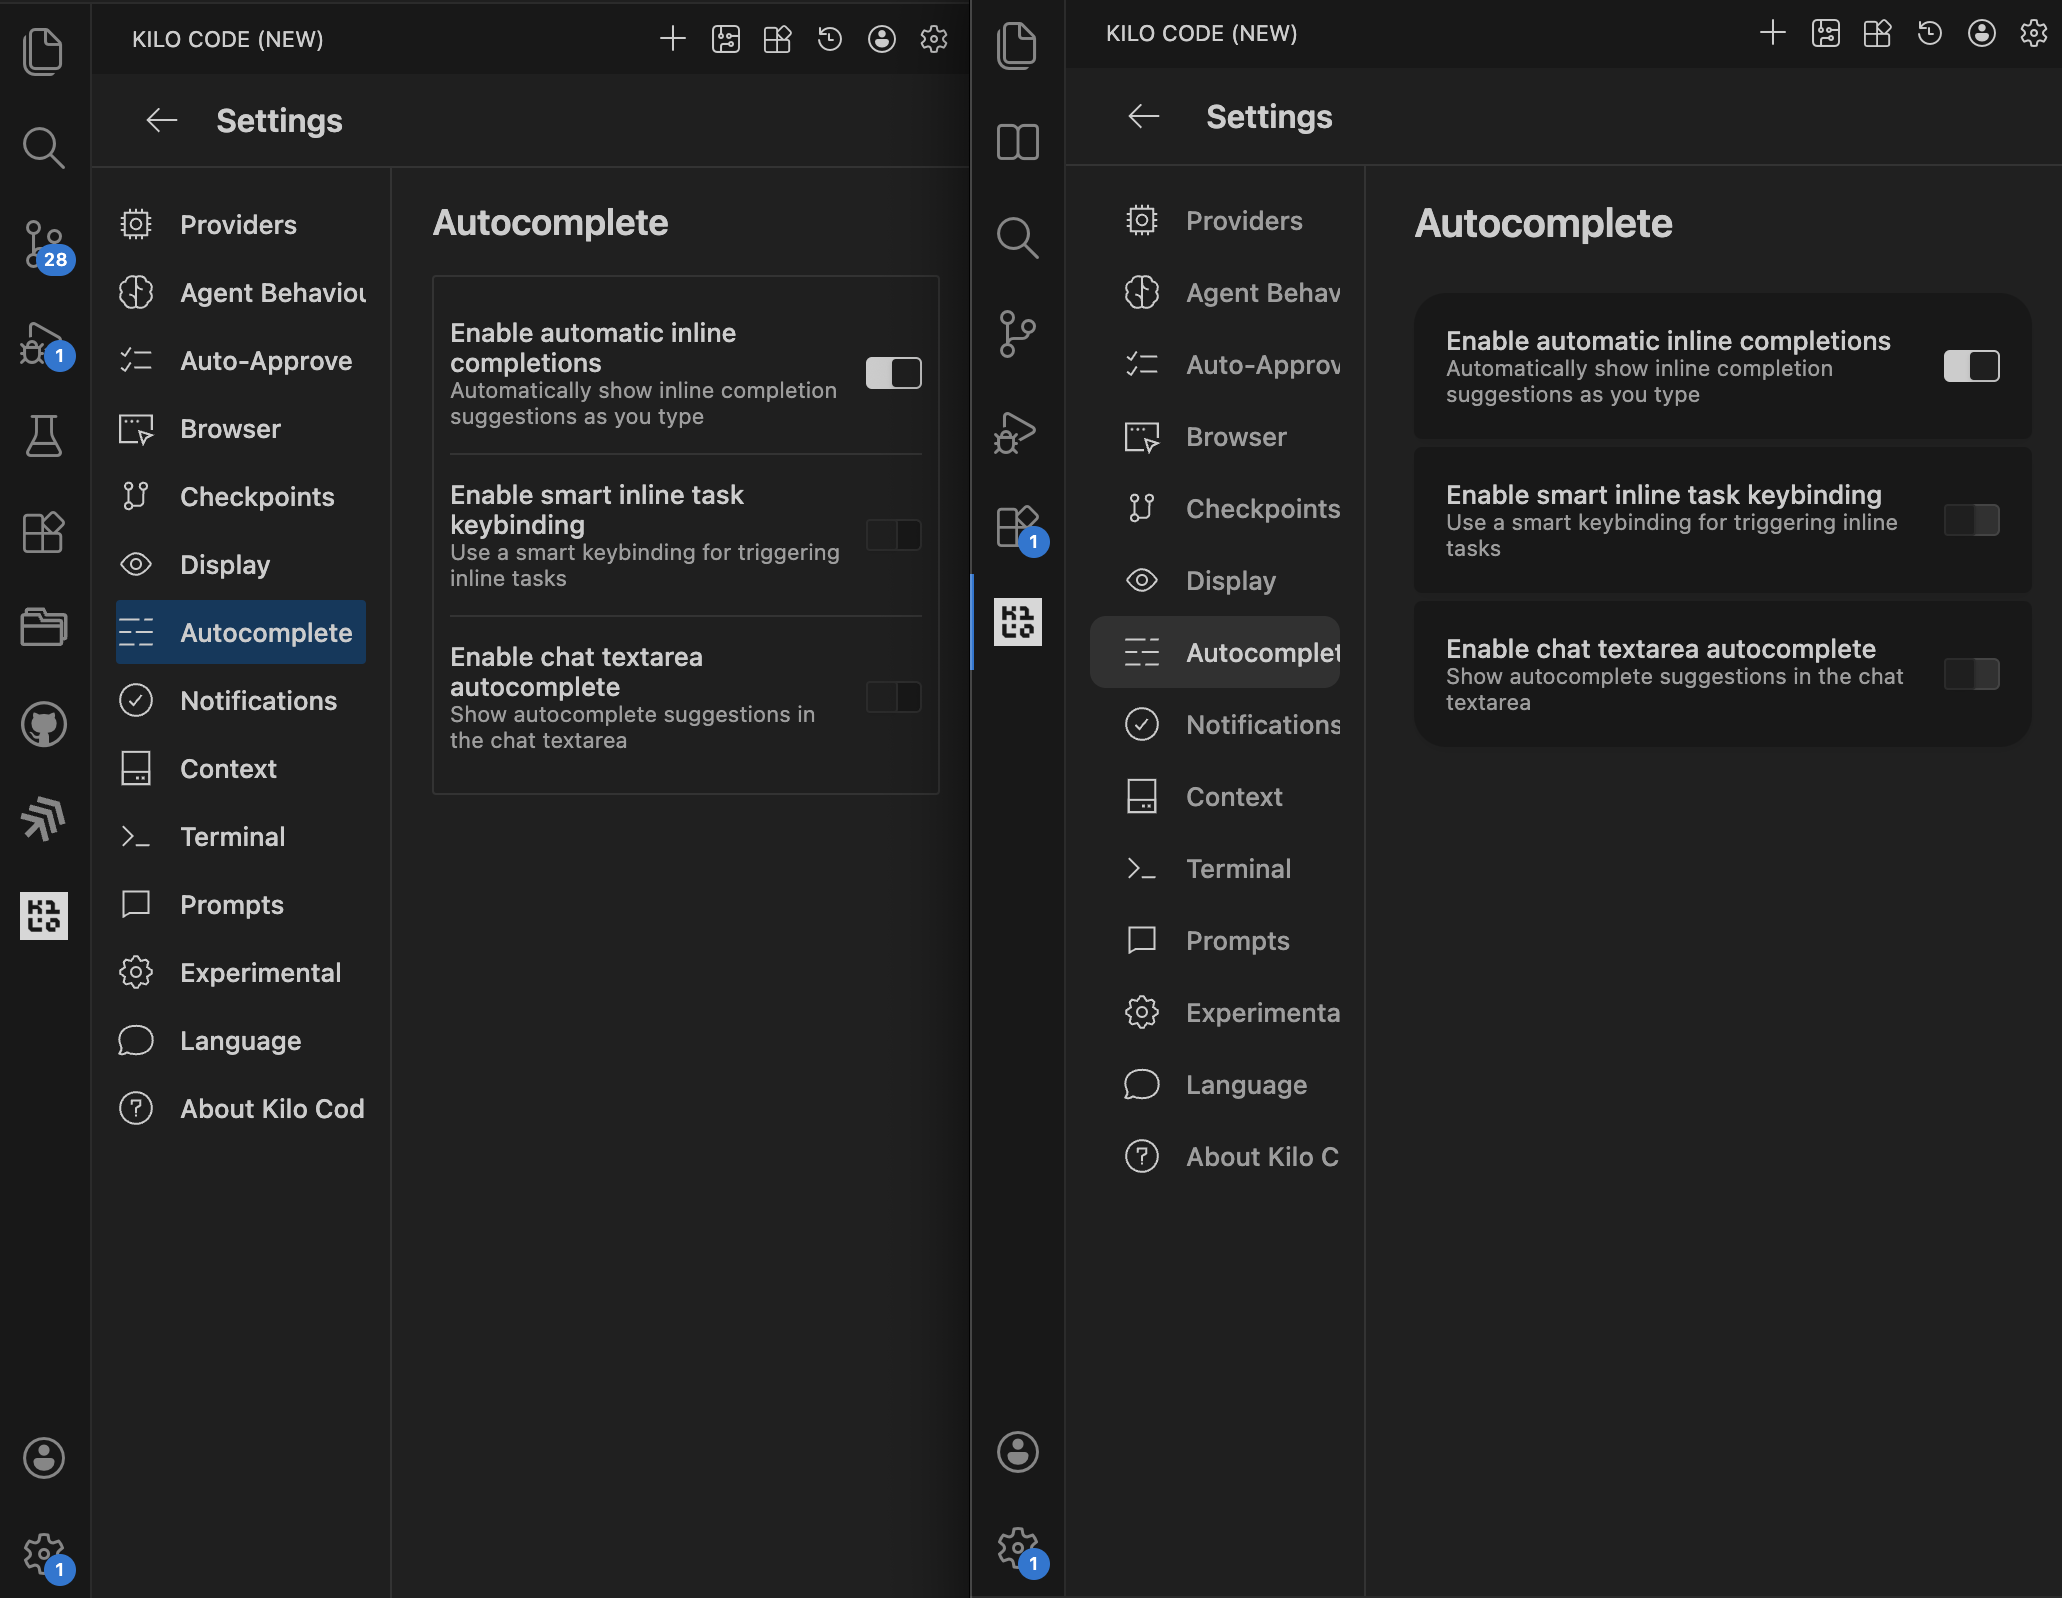Click back arrow beside right Settings title
The height and width of the screenshot is (1598, 2062).
(x=1143, y=117)
